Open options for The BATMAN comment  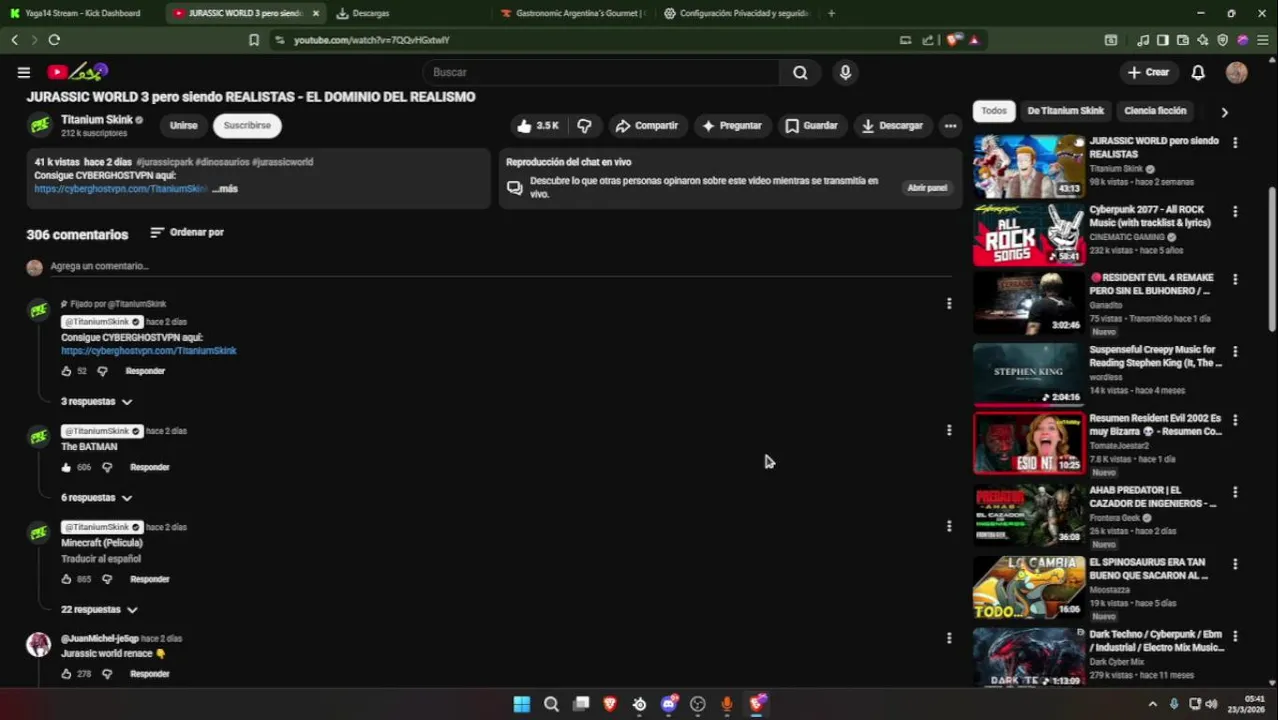click(949, 430)
